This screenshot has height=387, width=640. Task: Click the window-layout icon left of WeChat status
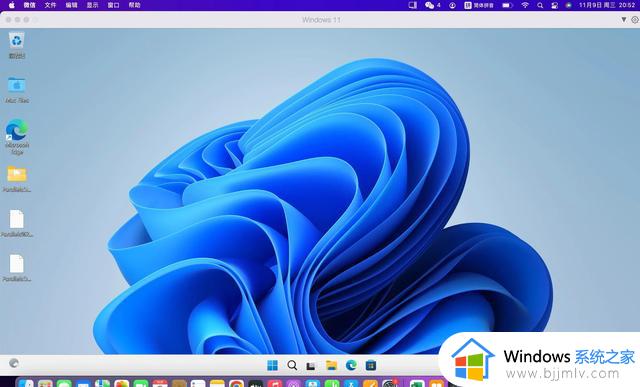point(413,5)
